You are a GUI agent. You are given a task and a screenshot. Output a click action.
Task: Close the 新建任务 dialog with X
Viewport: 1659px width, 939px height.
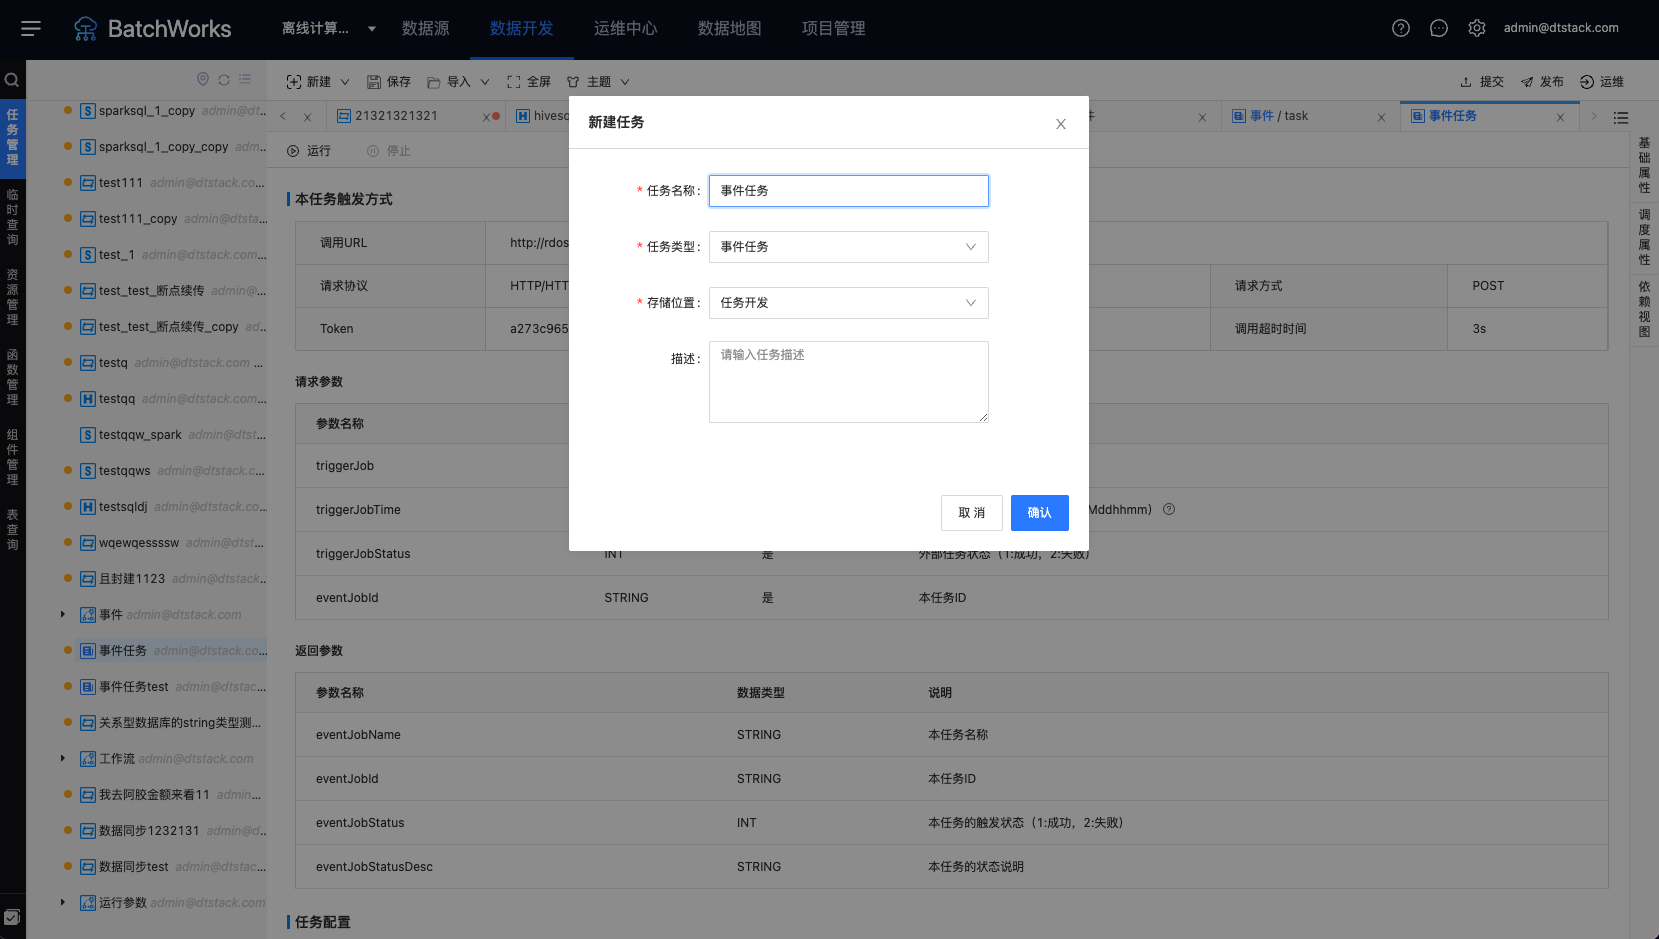click(1061, 124)
